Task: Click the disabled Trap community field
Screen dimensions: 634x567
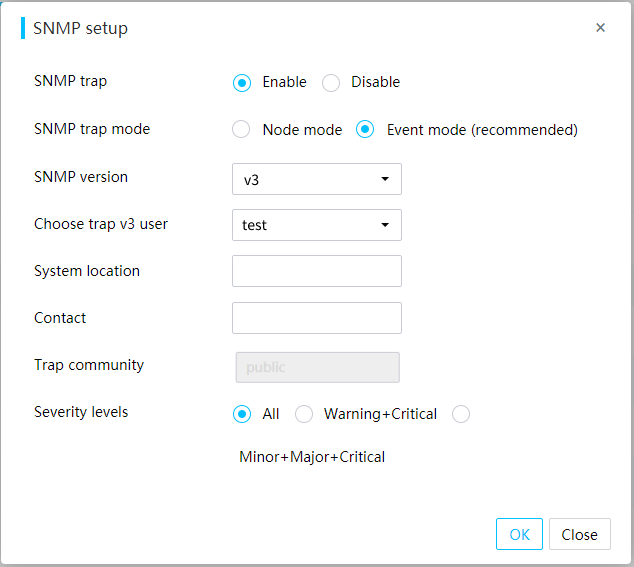Action: [317, 367]
